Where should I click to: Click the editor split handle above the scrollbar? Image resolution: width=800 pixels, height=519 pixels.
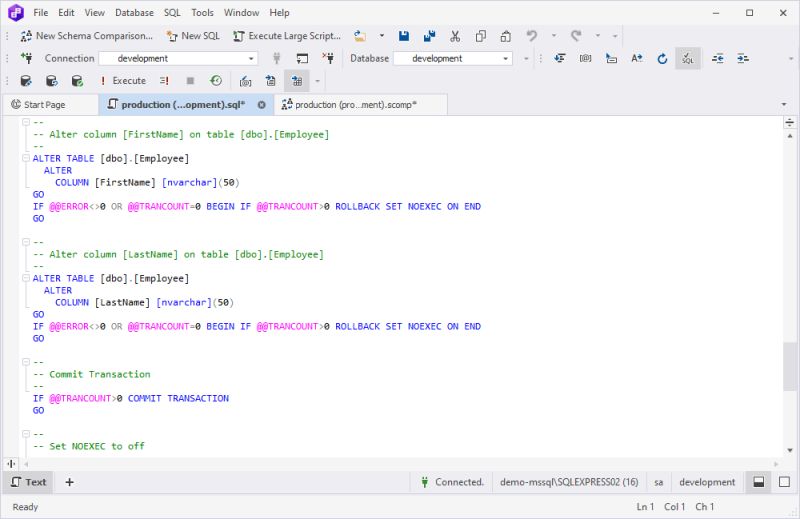[x=789, y=122]
